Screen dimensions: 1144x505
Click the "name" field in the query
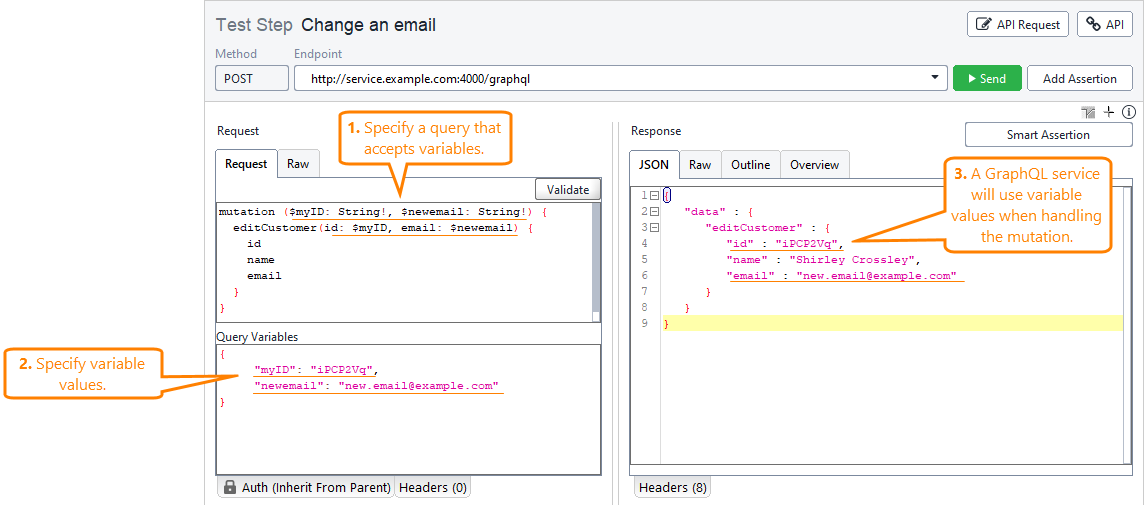pyautogui.click(x=260, y=260)
